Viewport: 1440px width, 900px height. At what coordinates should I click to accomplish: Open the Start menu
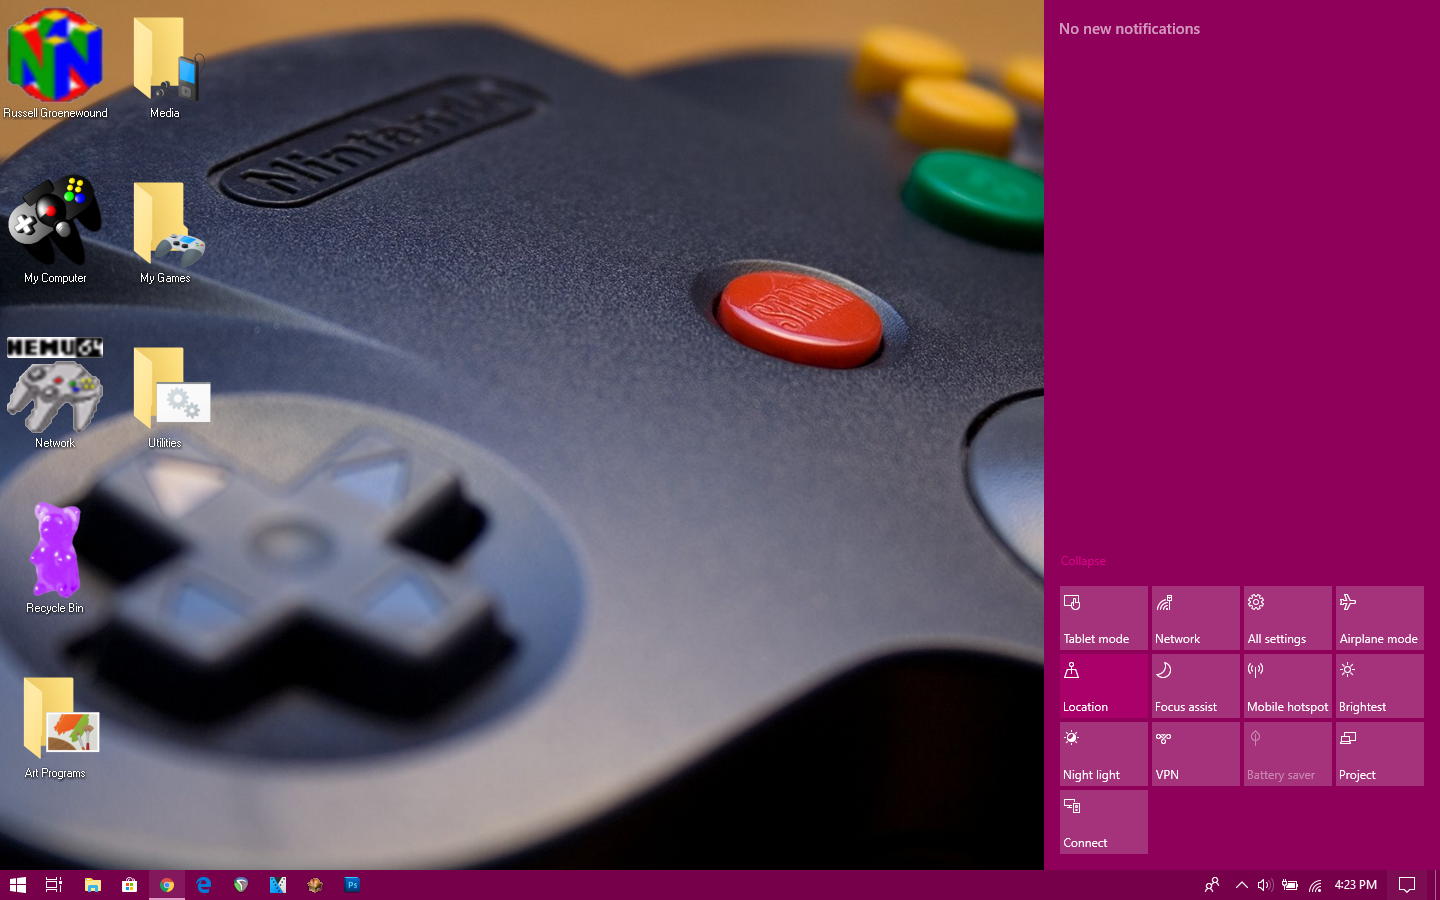[18, 885]
